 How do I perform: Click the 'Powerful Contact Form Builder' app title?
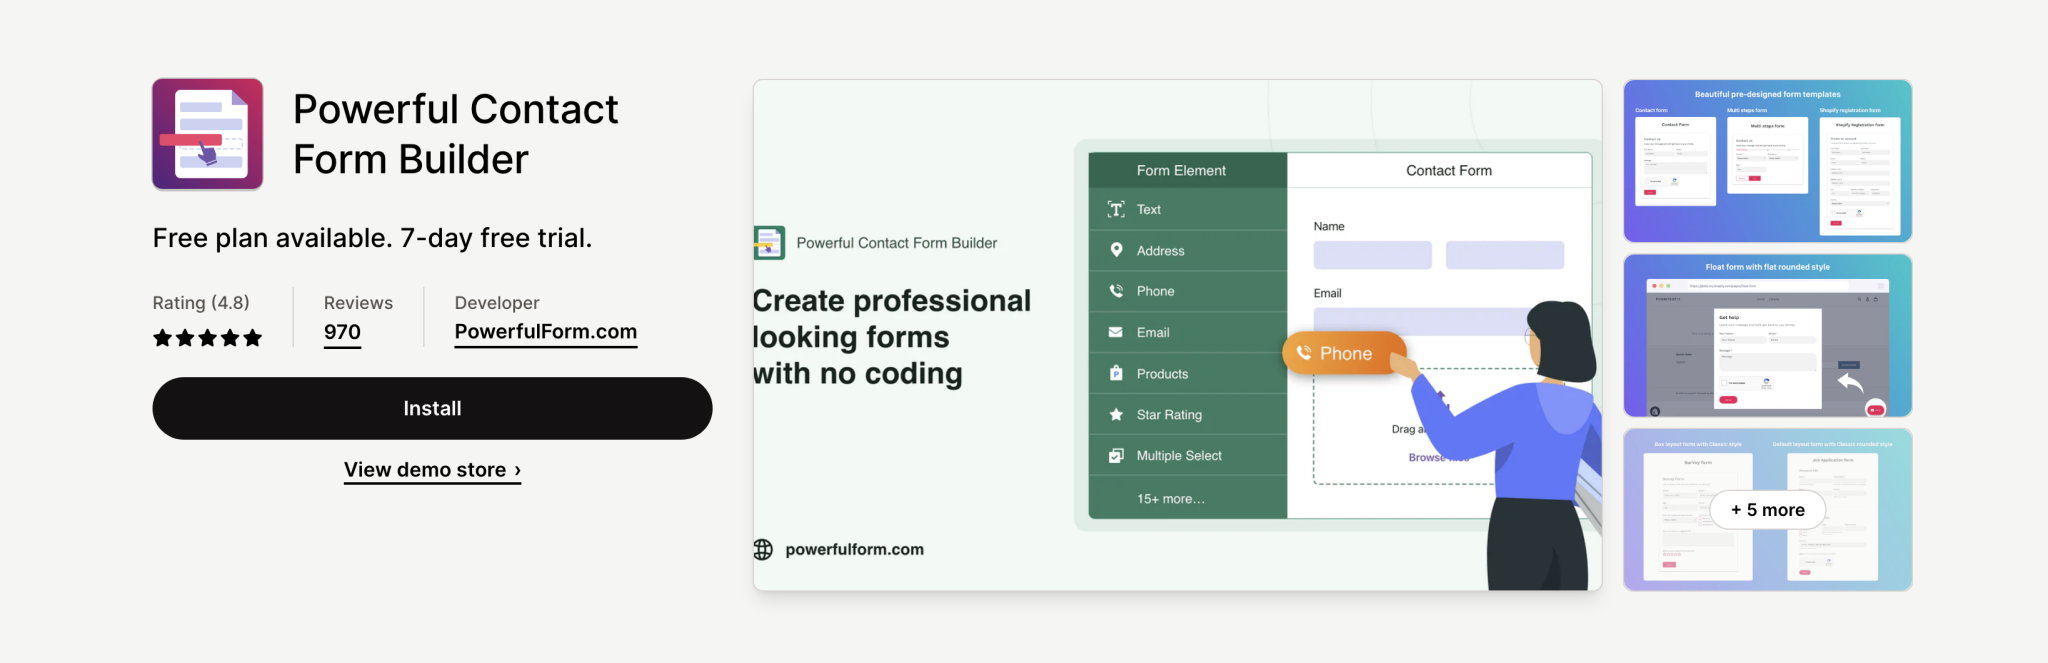[455, 134]
